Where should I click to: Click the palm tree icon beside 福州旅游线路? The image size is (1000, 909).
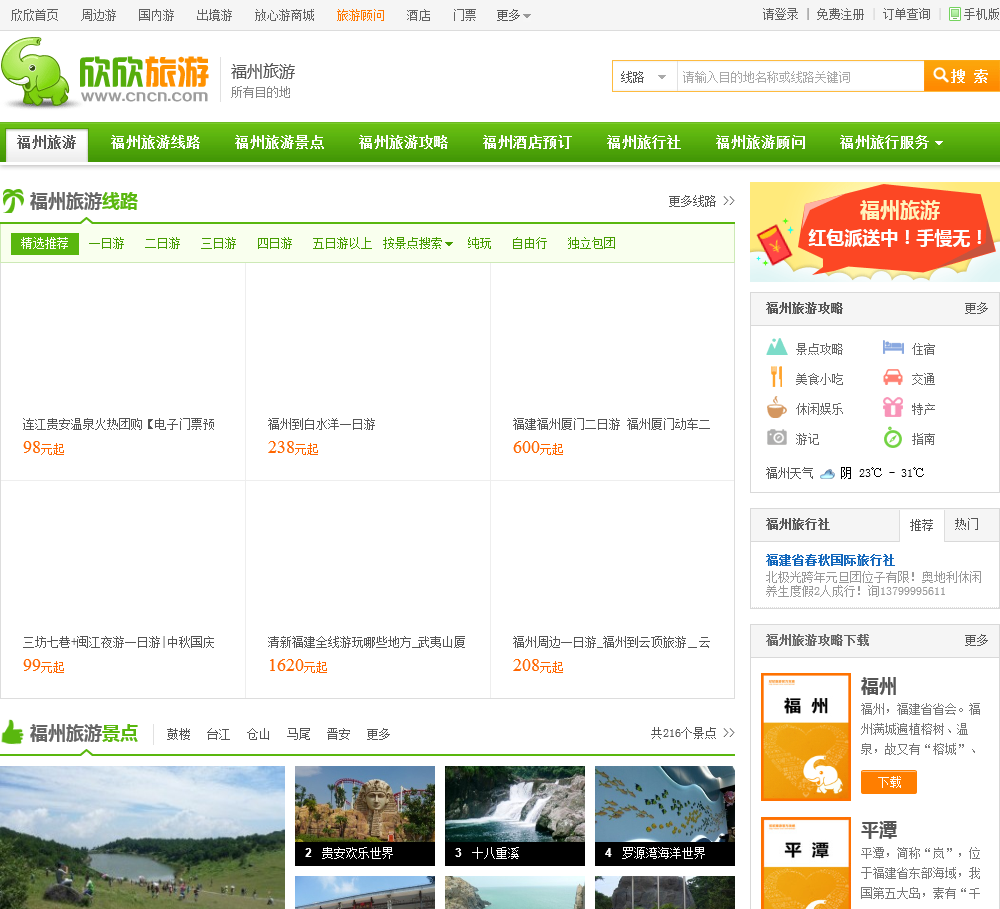(13, 200)
